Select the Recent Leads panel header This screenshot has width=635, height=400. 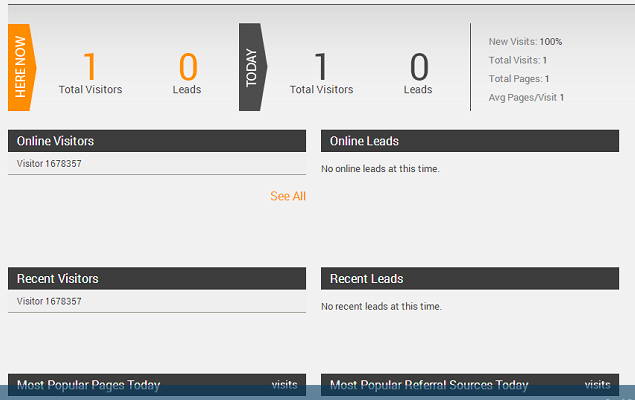click(470, 279)
